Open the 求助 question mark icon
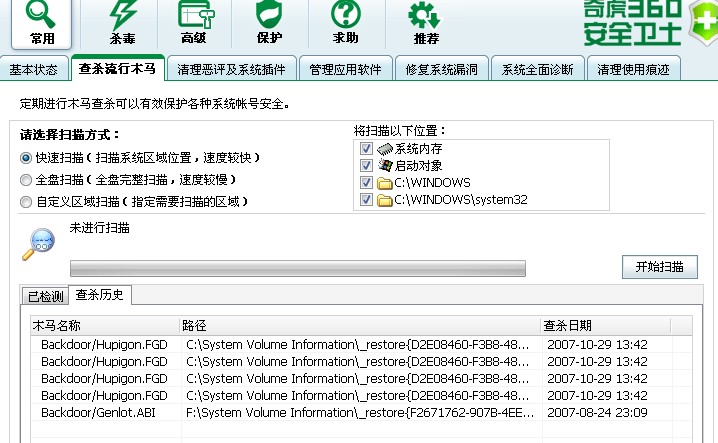718x443 pixels. pos(346,15)
